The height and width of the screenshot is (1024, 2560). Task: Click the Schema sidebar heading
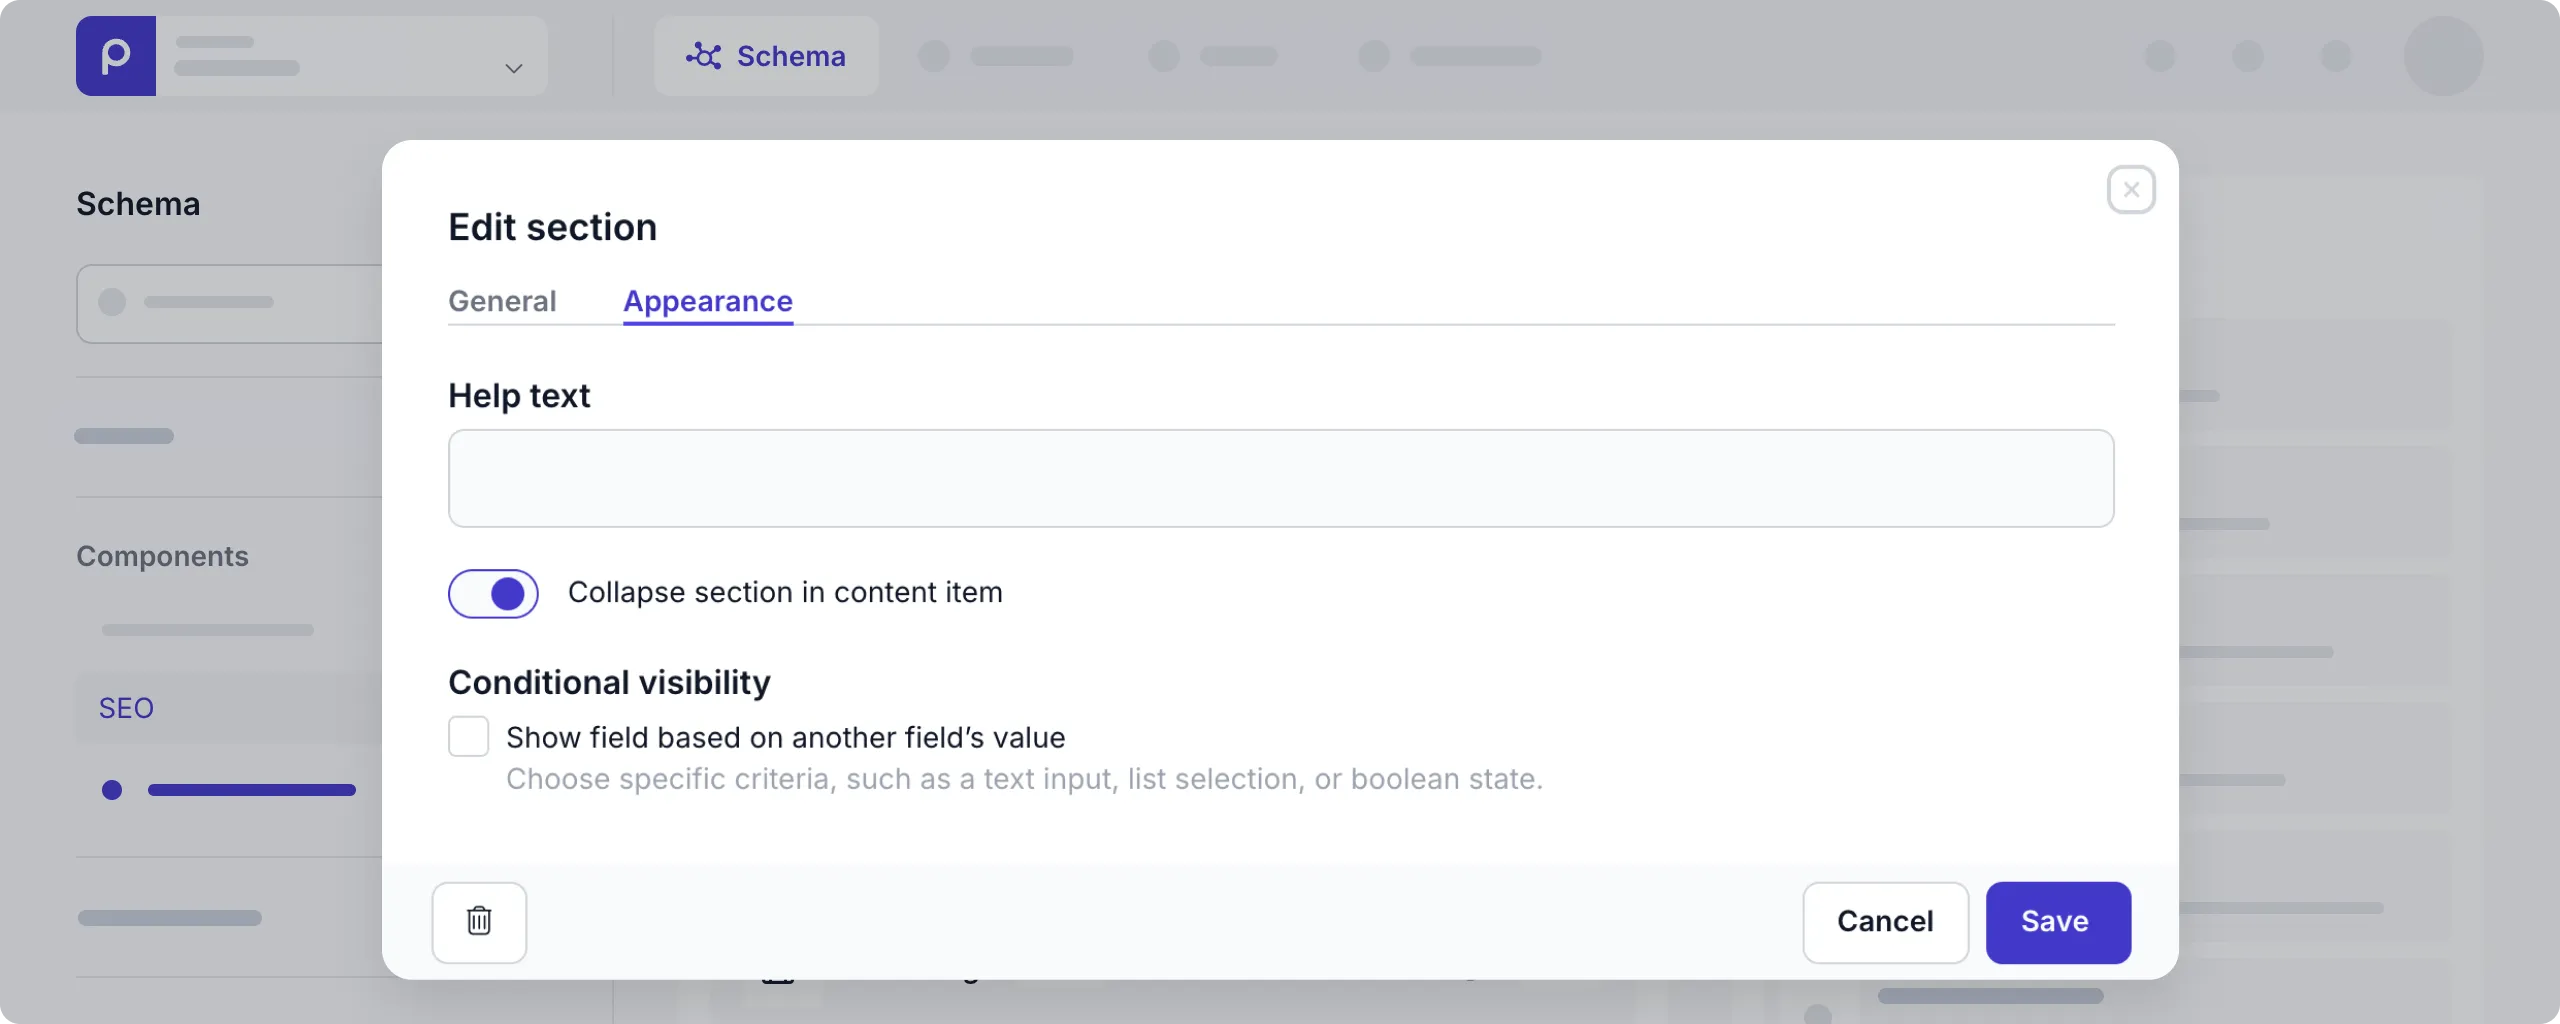tap(138, 204)
